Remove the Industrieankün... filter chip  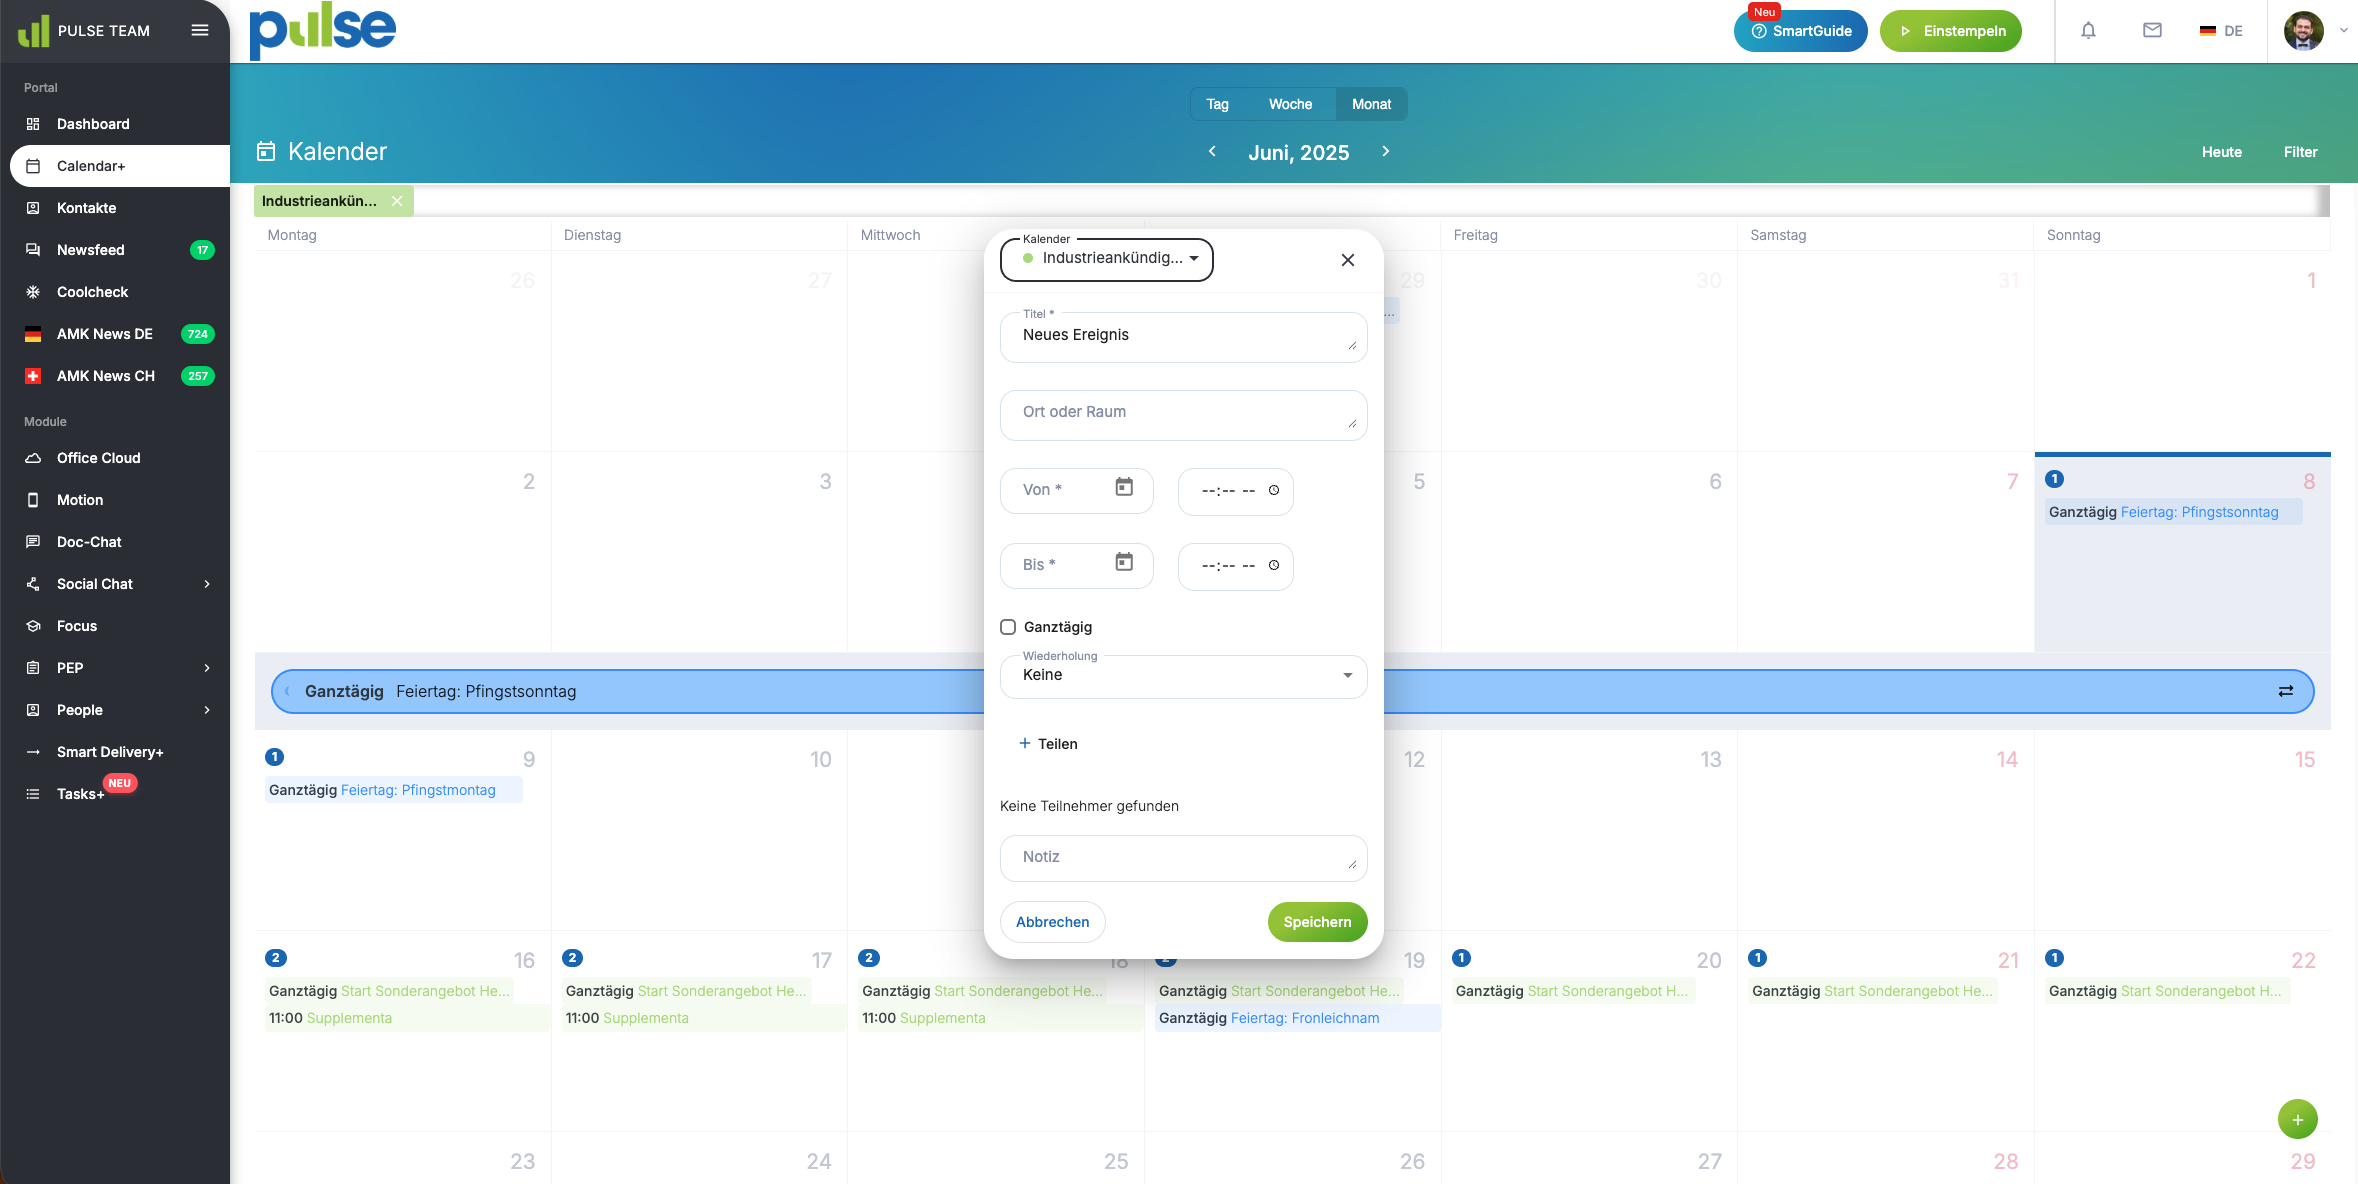pos(397,201)
